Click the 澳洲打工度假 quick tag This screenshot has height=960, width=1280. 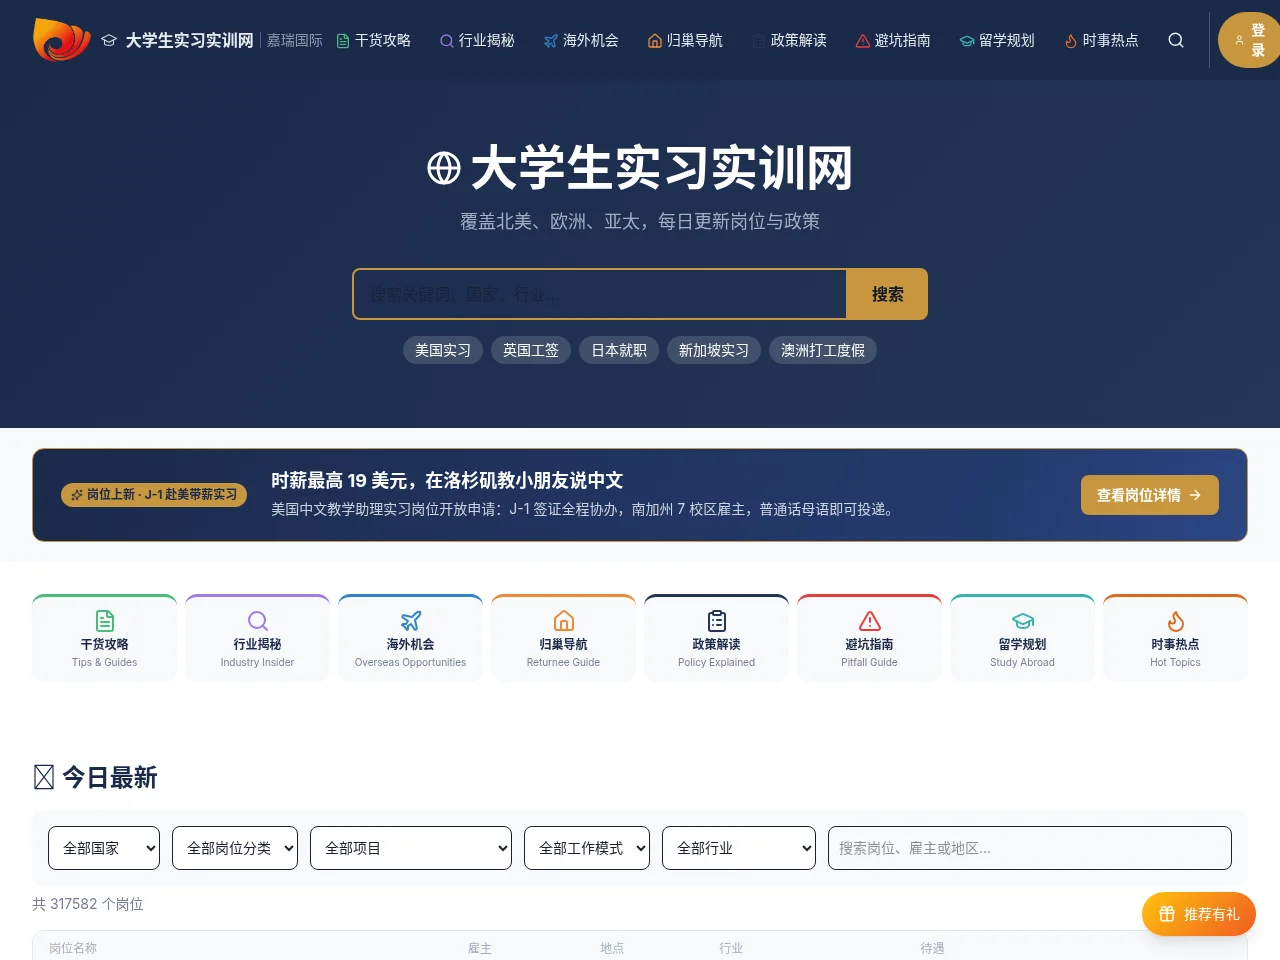823,350
